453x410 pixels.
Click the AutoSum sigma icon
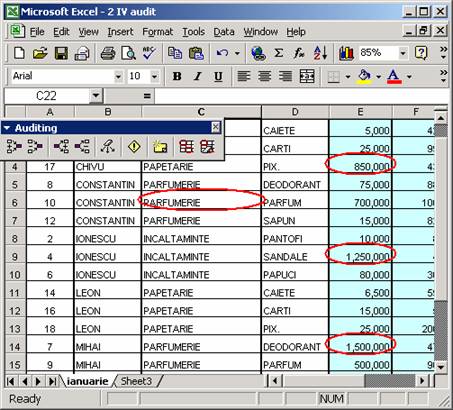pos(279,53)
